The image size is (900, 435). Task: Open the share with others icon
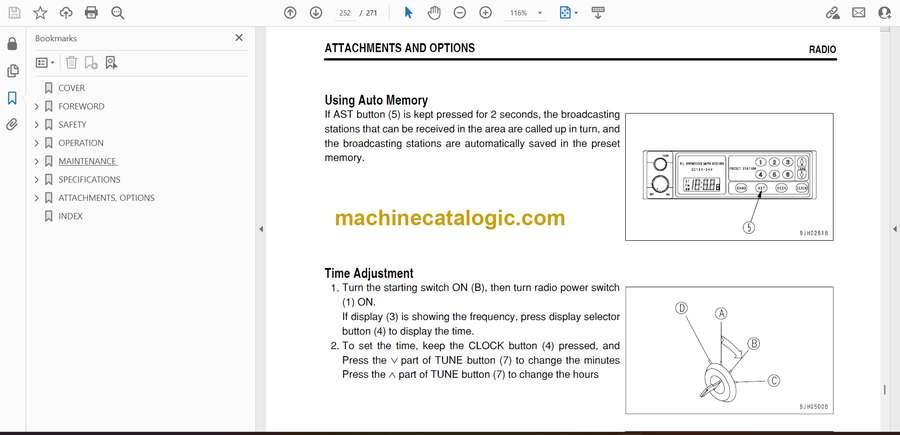pyautogui.click(x=885, y=13)
